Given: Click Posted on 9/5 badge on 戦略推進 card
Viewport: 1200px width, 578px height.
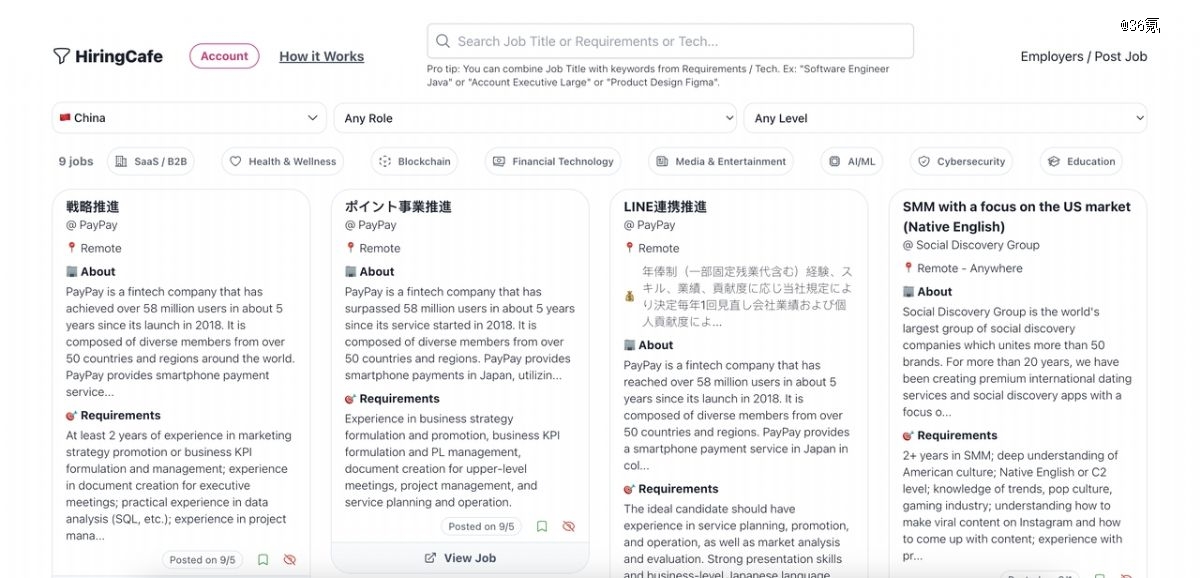Looking at the screenshot, I should coord(201,560).
